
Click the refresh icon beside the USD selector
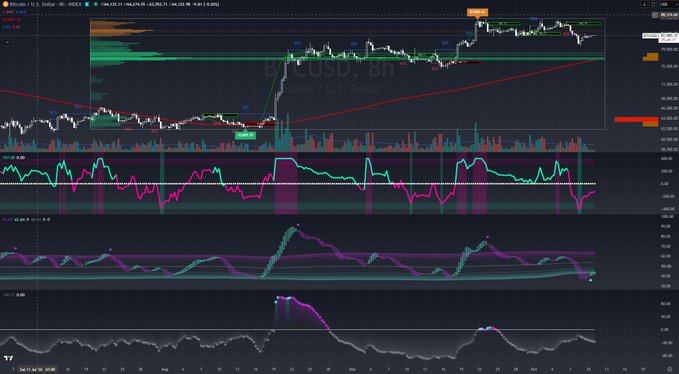point(653,4)
